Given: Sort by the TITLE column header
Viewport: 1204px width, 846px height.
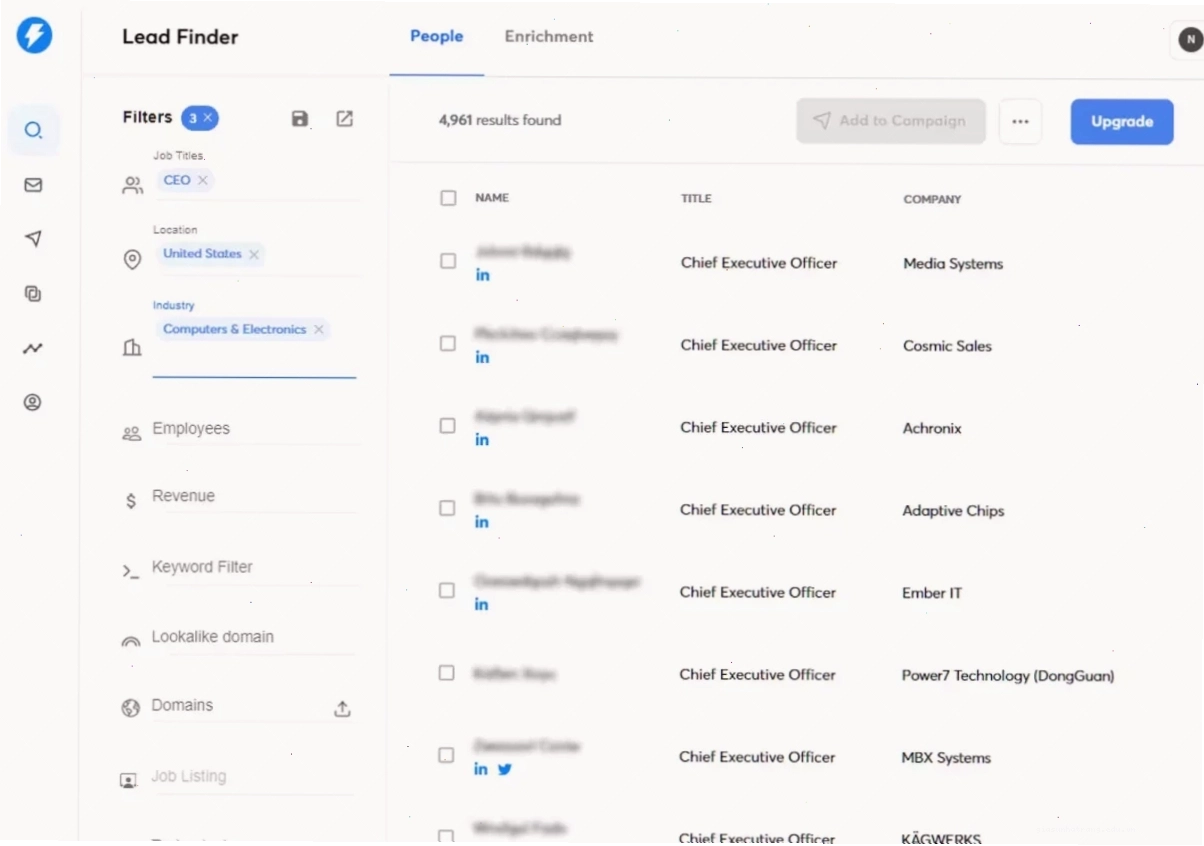Looking at the screenshot, I should (x=697, y=199).
